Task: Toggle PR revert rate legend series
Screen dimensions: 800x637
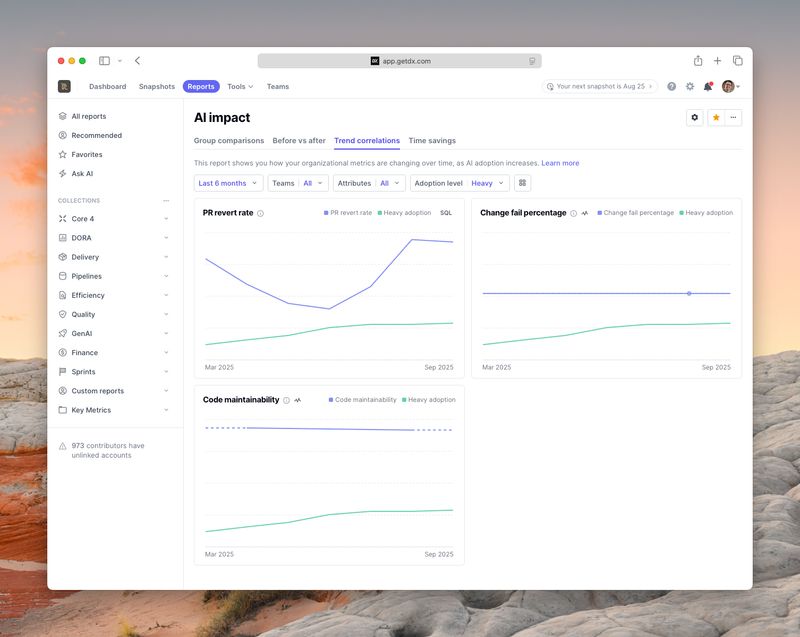Action: click(x=348, y=213)
